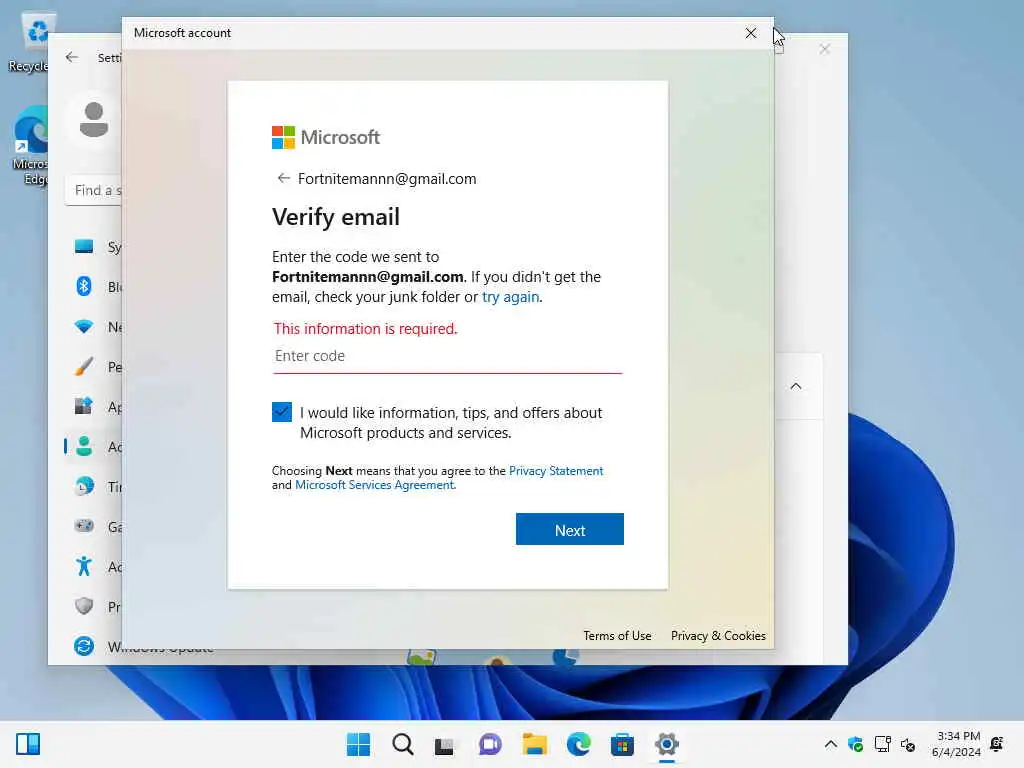Image resolution: width=1024 pixels, height=768 pixels.
Task: Select System icon in Settings sidebar
Action: (x=84, y=247)
